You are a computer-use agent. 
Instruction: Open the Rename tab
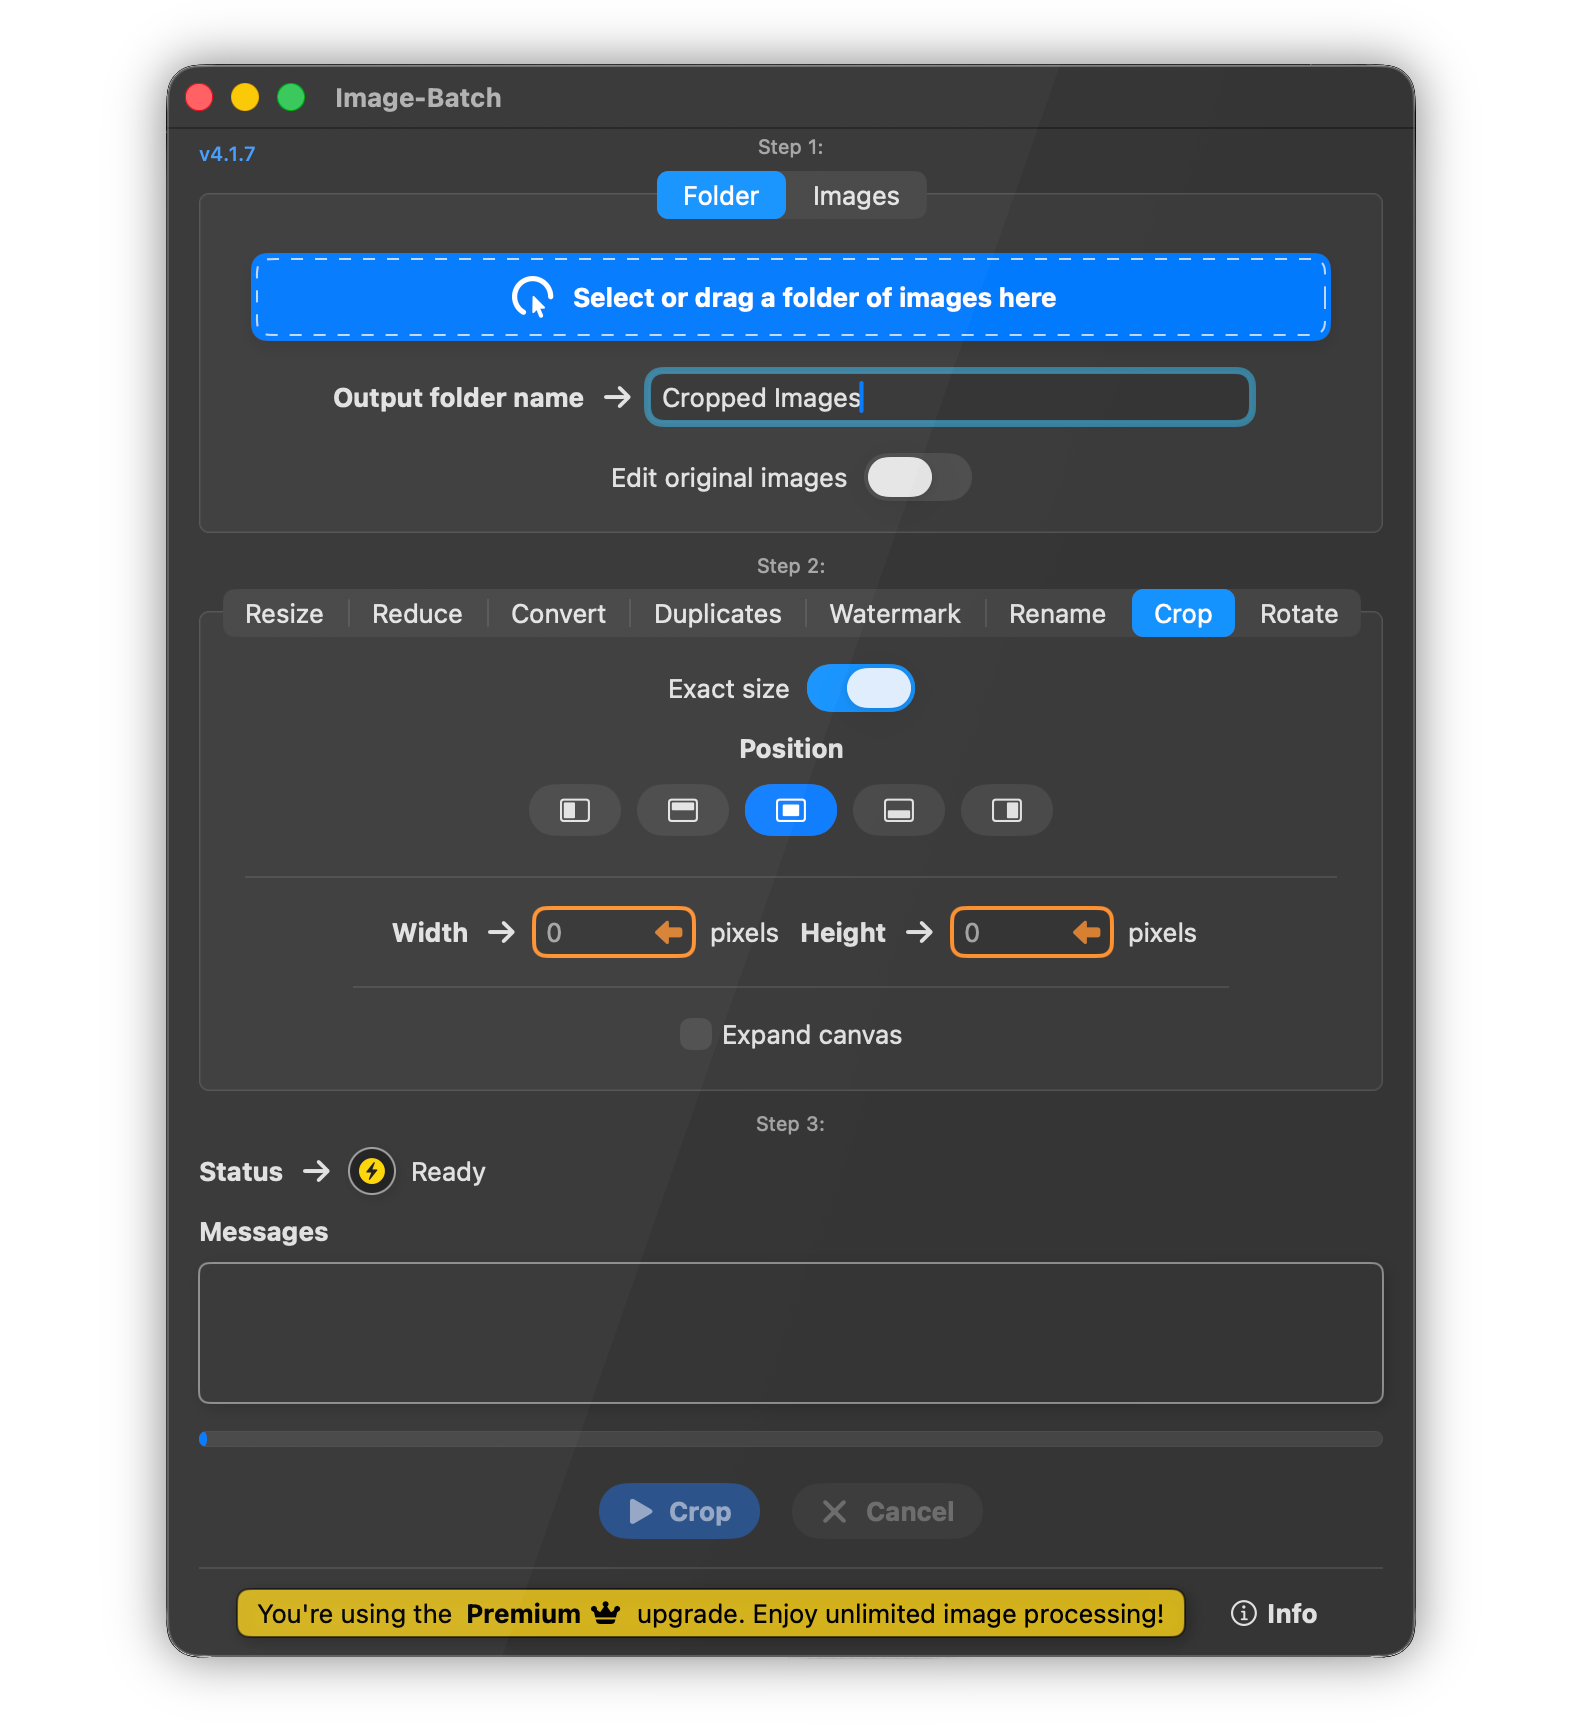click(x=1057, y=613)
